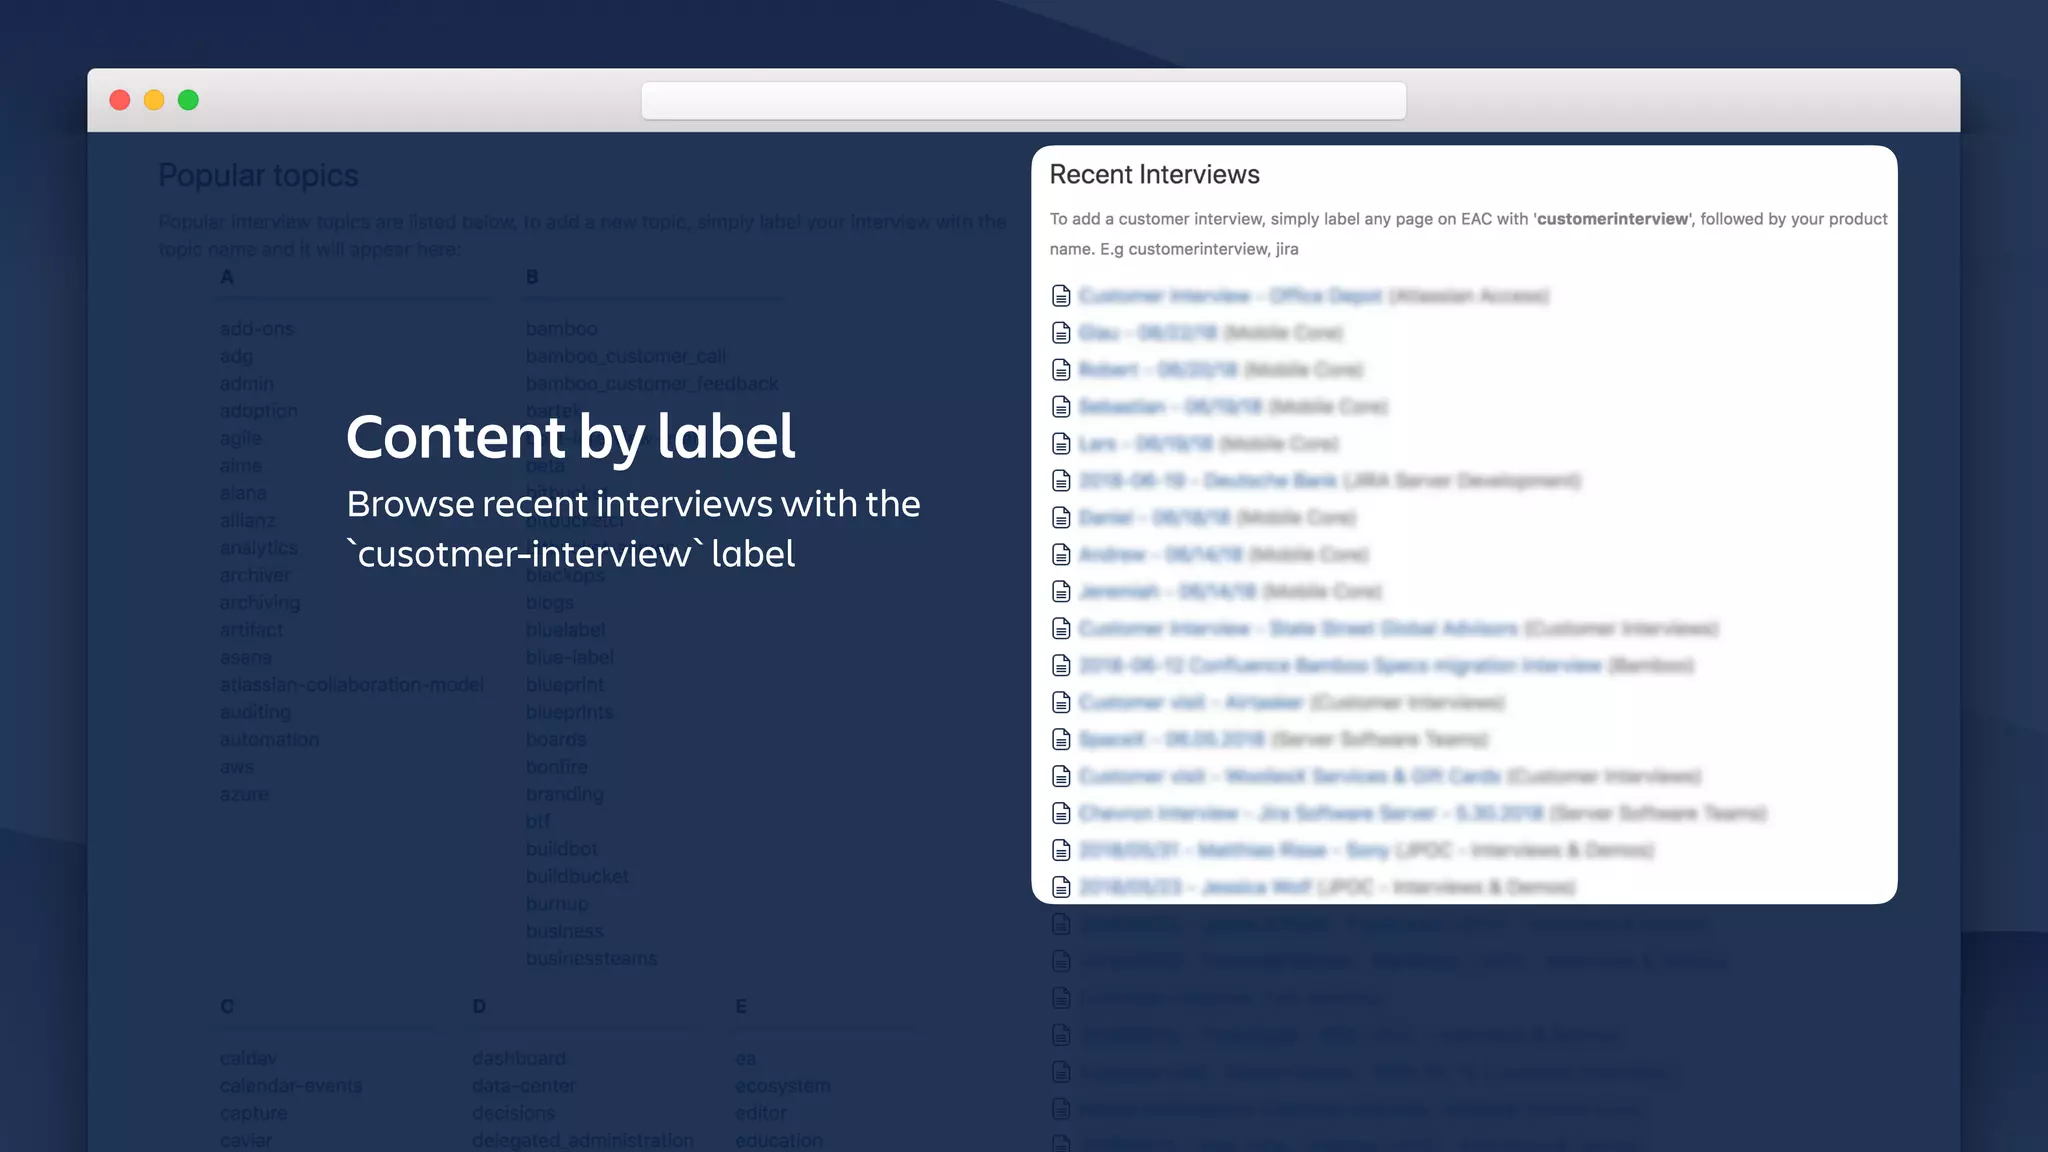Open the editor topic
The image size is (2048, 1152).
tap(761, 1113)
